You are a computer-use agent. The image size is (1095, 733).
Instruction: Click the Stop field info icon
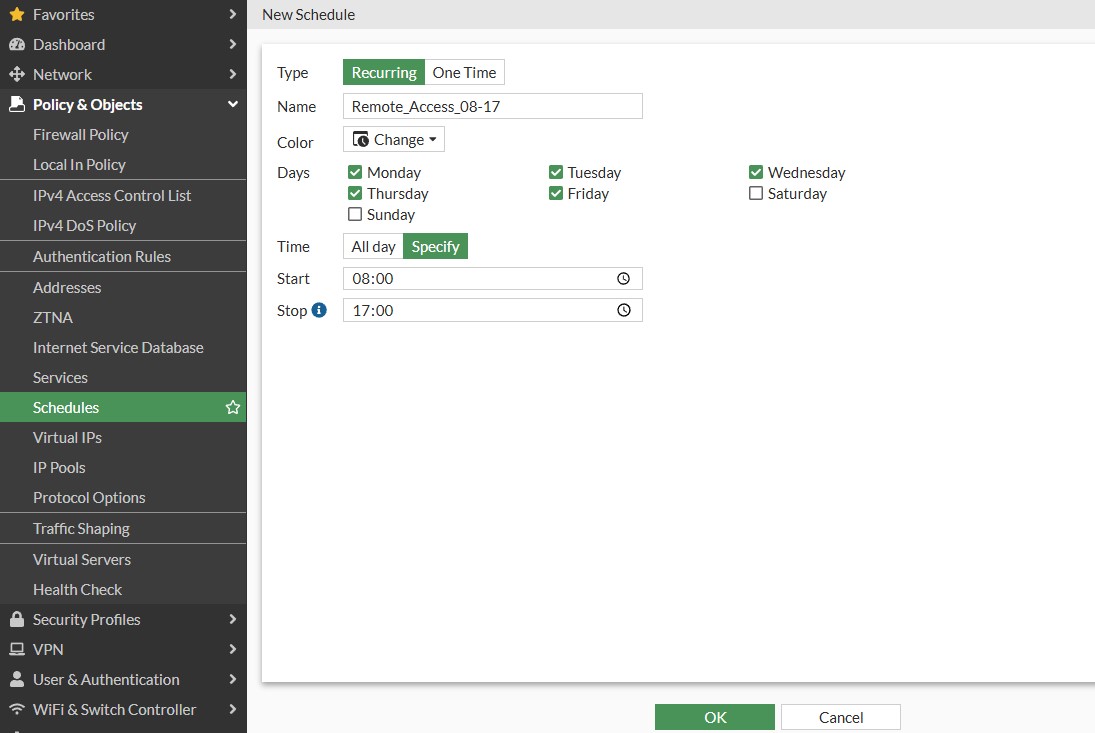pyautogui.click(x=319, y=310)
